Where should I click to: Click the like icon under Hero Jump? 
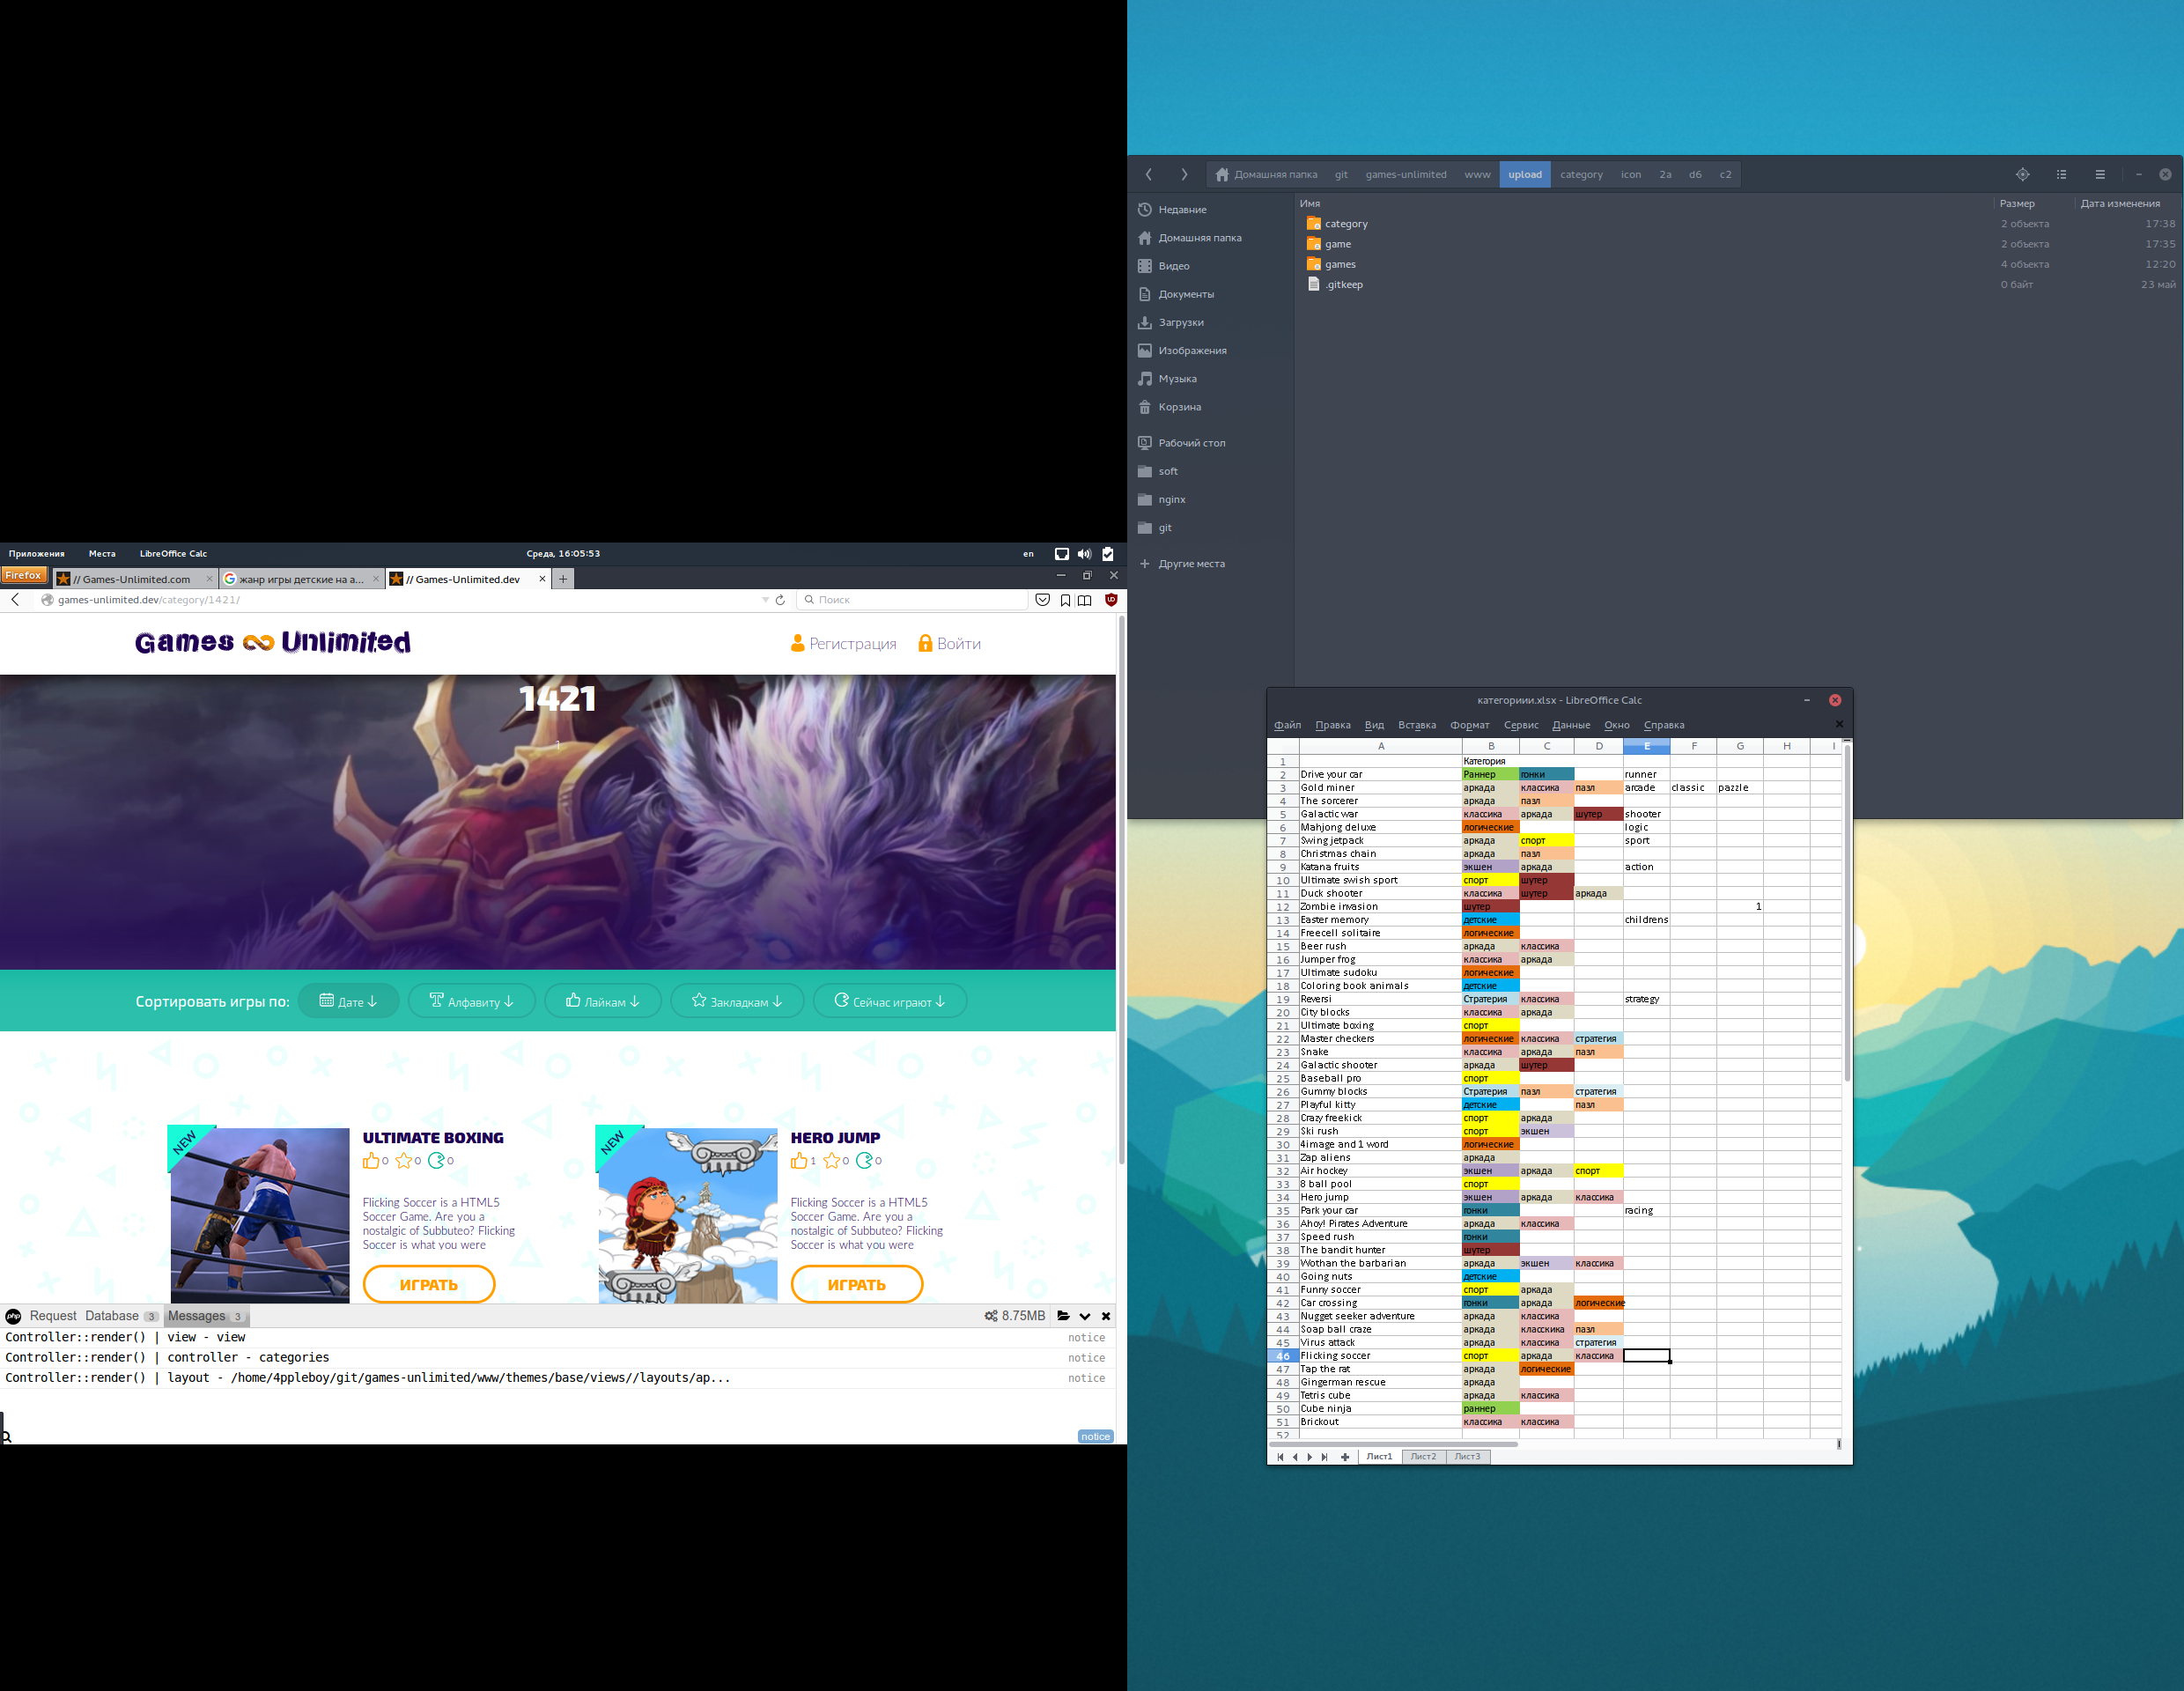click(x=800, y=1160)
